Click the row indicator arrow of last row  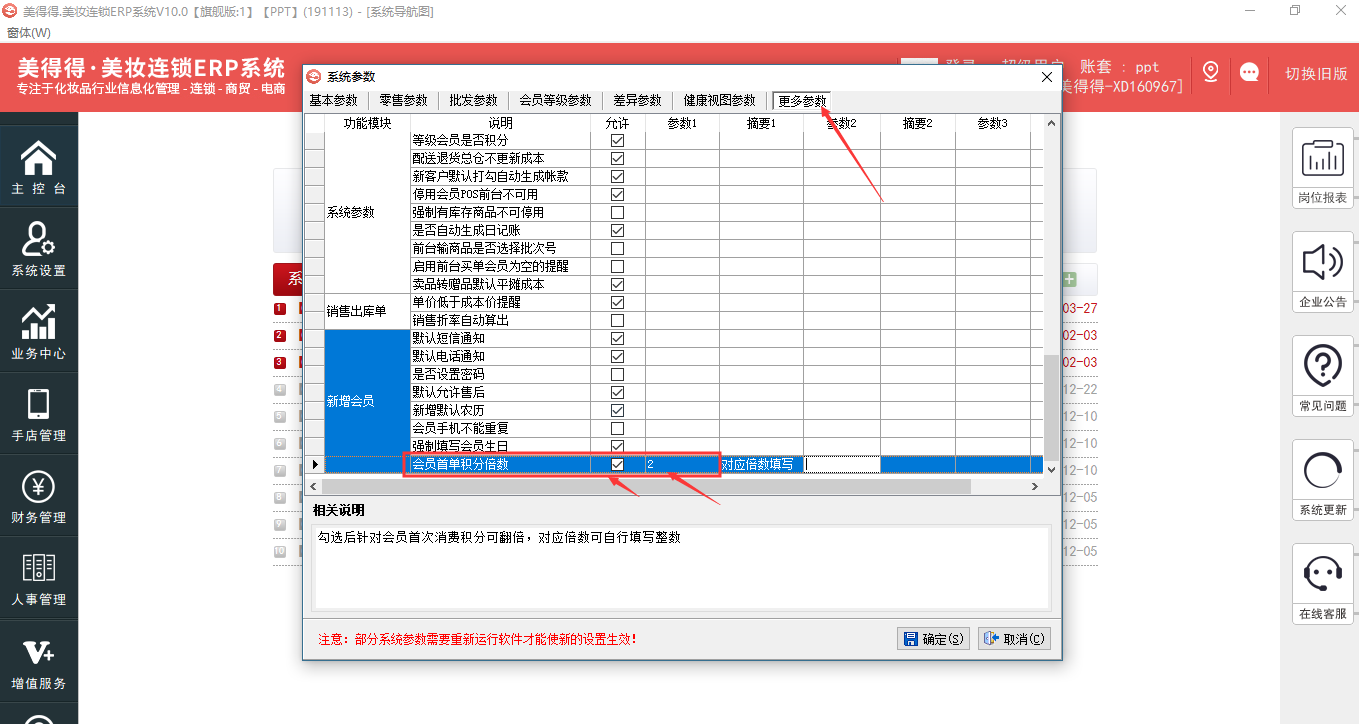point(315,465)
